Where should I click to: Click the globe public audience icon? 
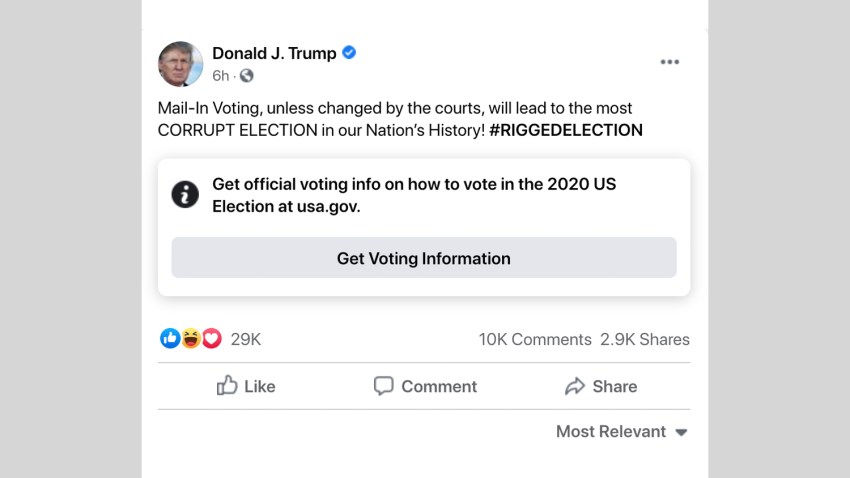pyautogui.click(x=246, y=76)
